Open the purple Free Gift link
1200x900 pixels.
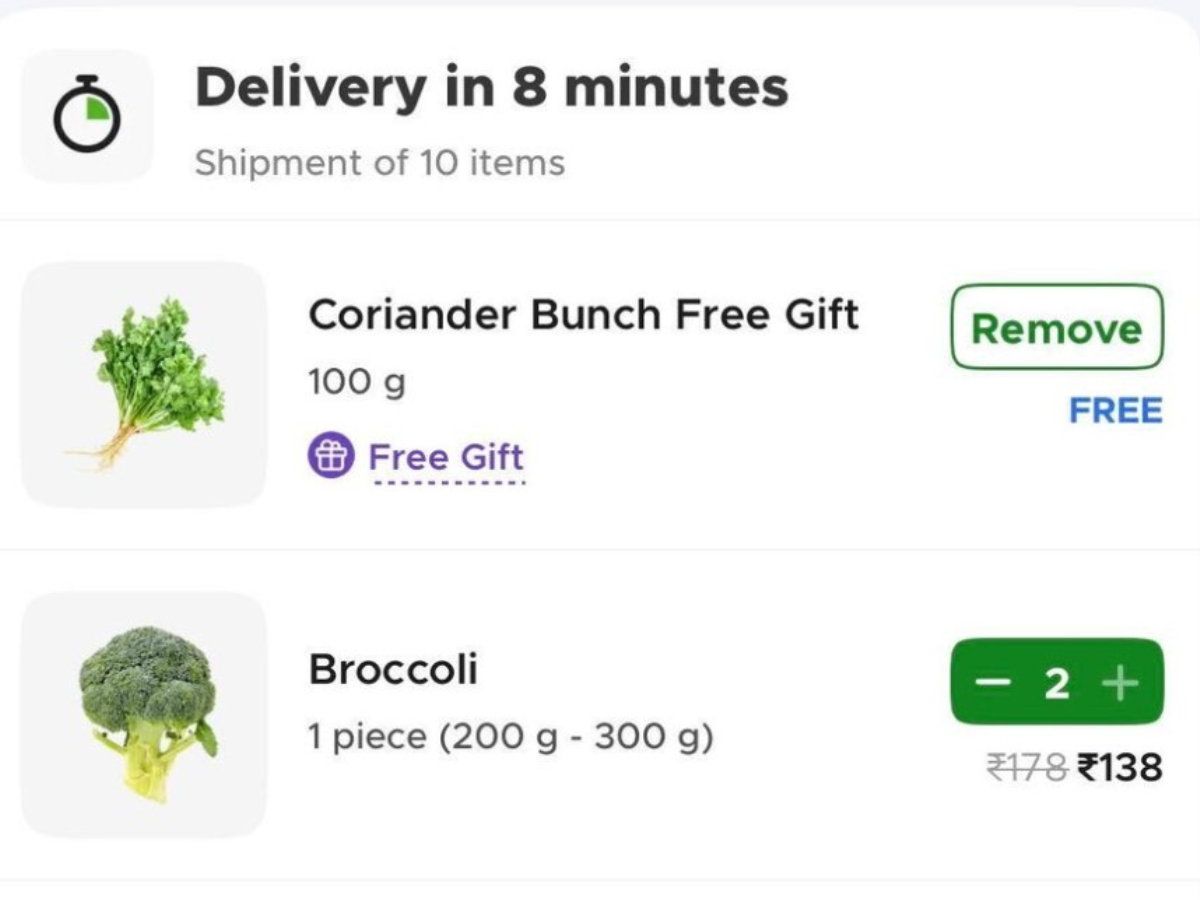point(446,457)
